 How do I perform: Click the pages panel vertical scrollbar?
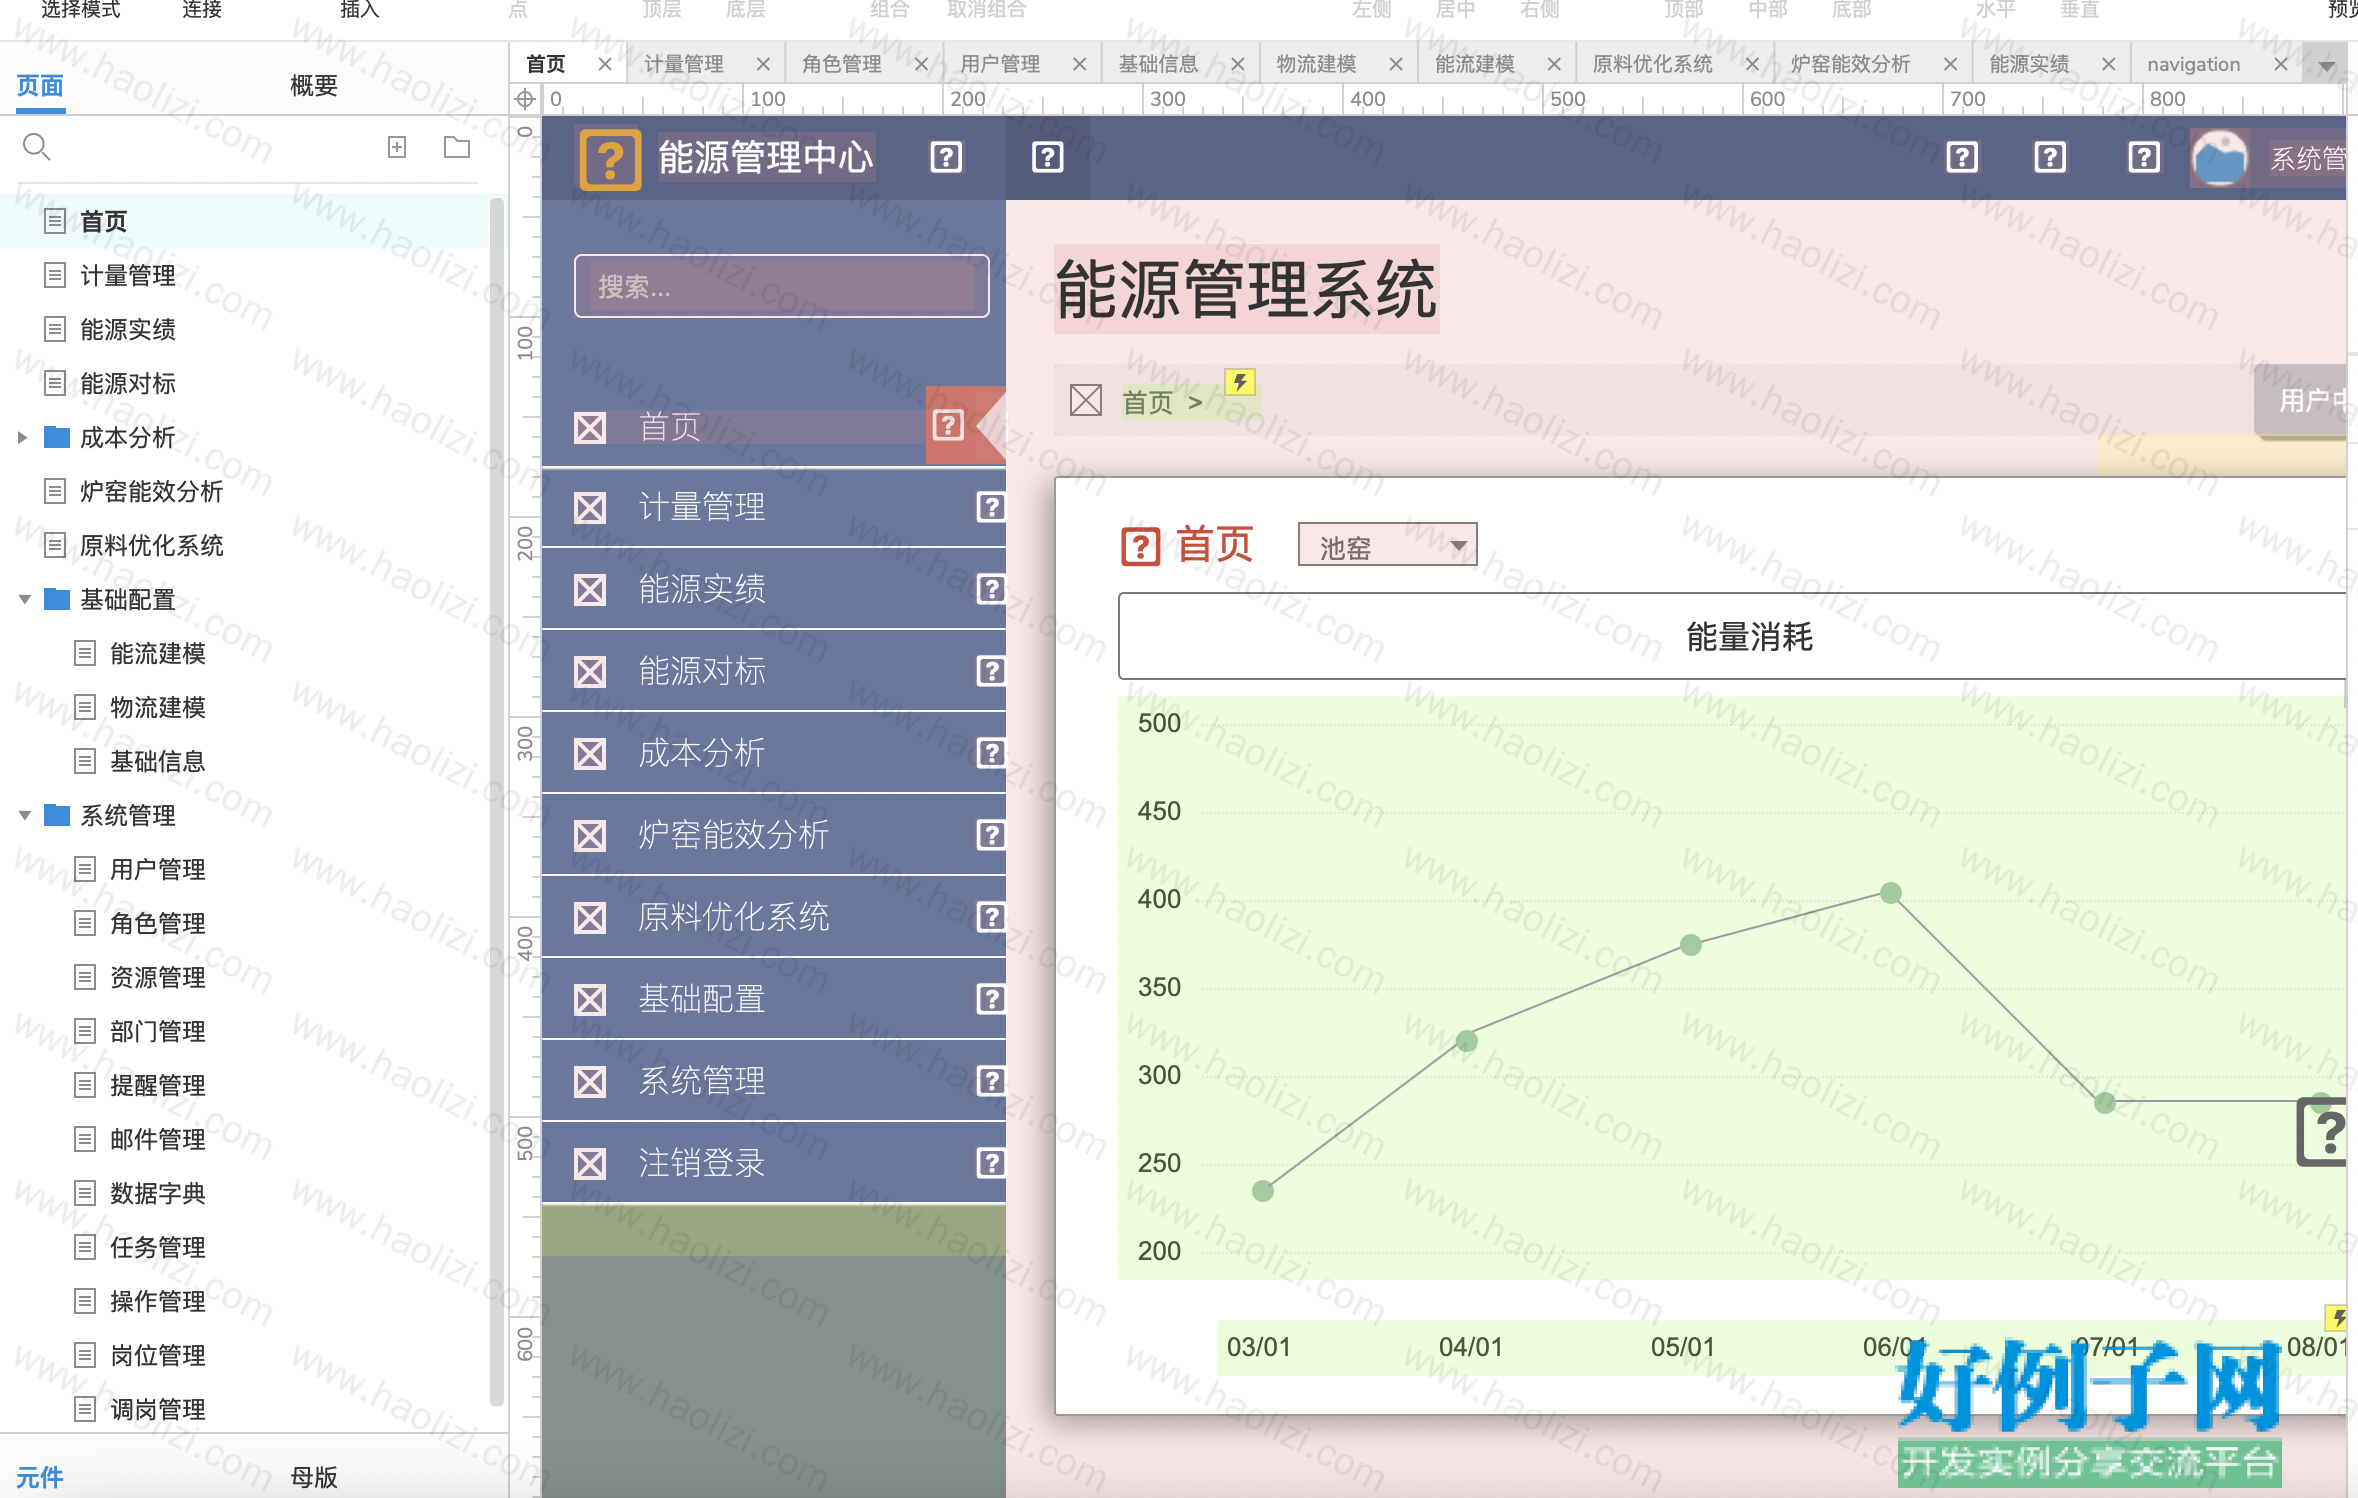click(x=496, y=800)
